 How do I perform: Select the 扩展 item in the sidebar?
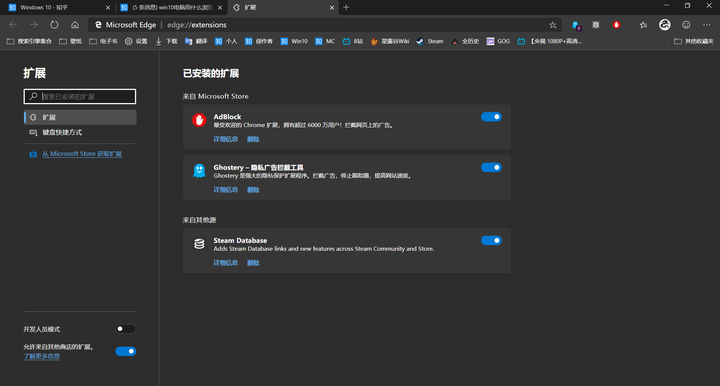(80, 117)
